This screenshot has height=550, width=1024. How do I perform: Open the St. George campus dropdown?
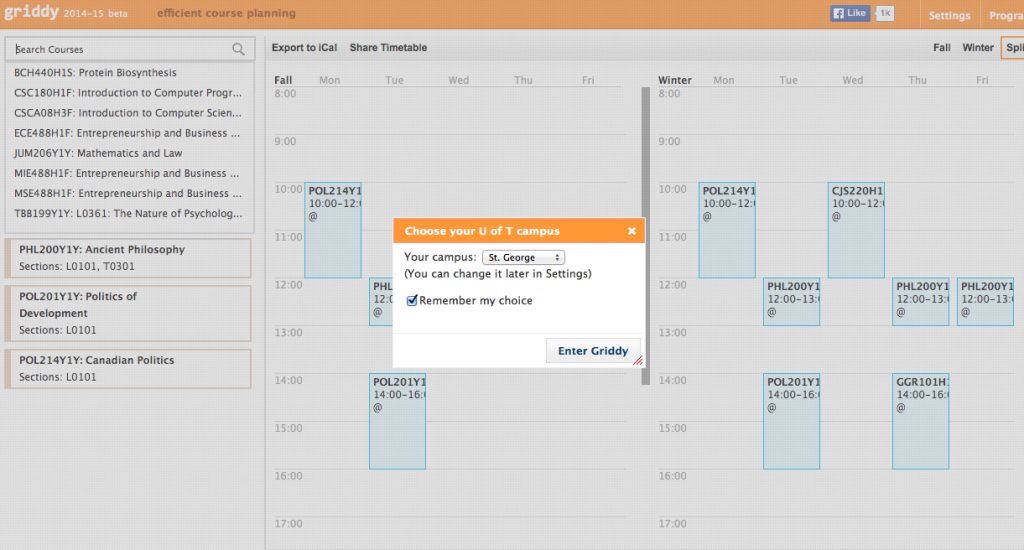pos(523,258)
